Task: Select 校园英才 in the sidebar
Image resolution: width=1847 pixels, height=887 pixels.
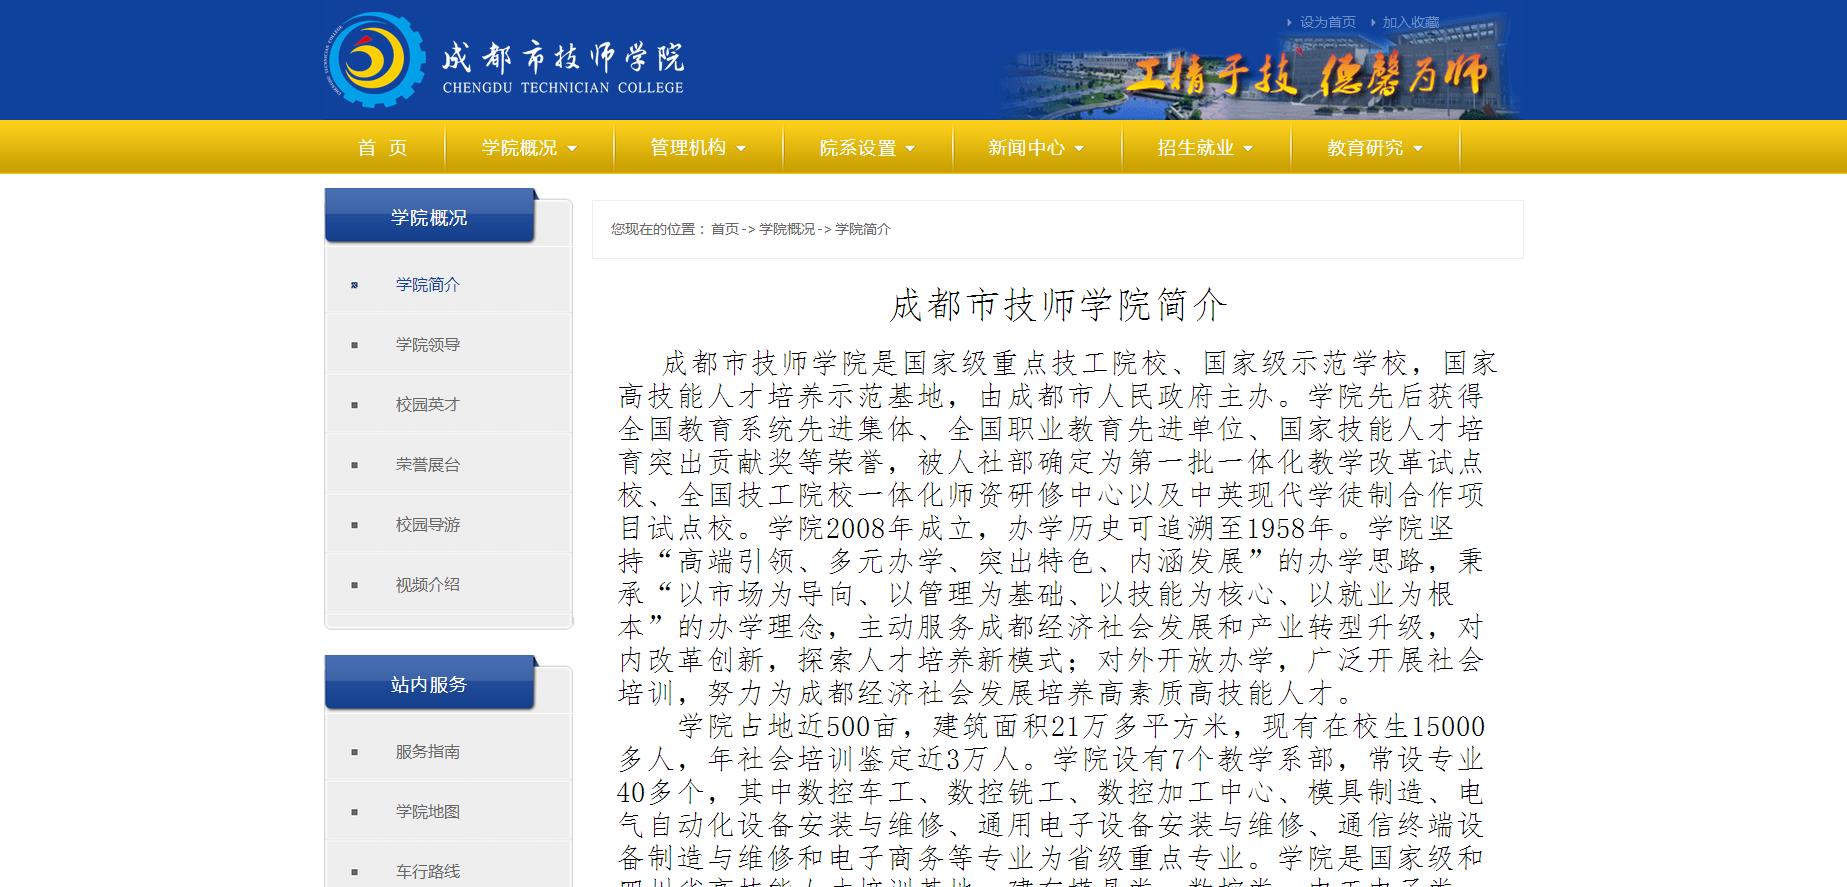Action: tap(428, 405)
